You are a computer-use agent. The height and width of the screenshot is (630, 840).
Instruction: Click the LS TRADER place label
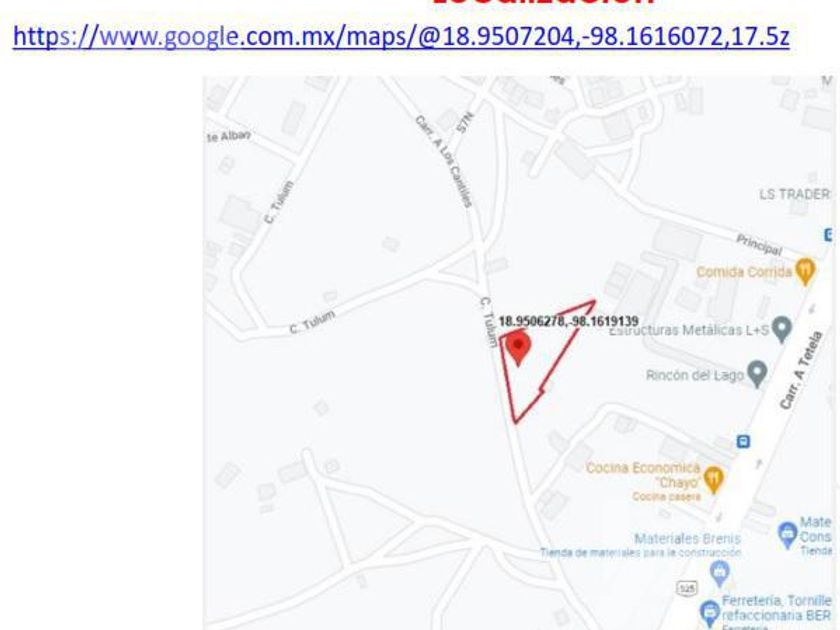[x=794, y=194]
